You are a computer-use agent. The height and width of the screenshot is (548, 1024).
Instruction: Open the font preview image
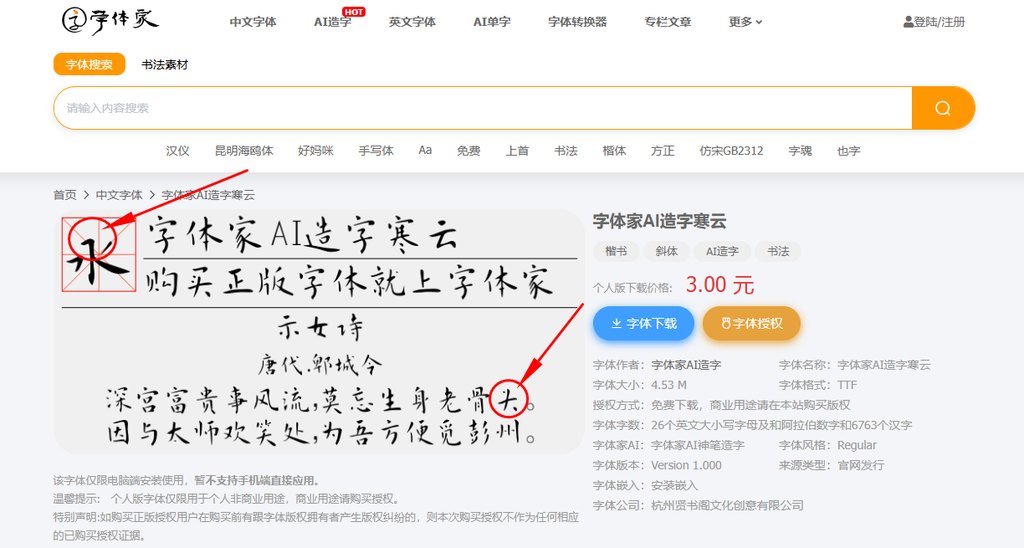319,332
